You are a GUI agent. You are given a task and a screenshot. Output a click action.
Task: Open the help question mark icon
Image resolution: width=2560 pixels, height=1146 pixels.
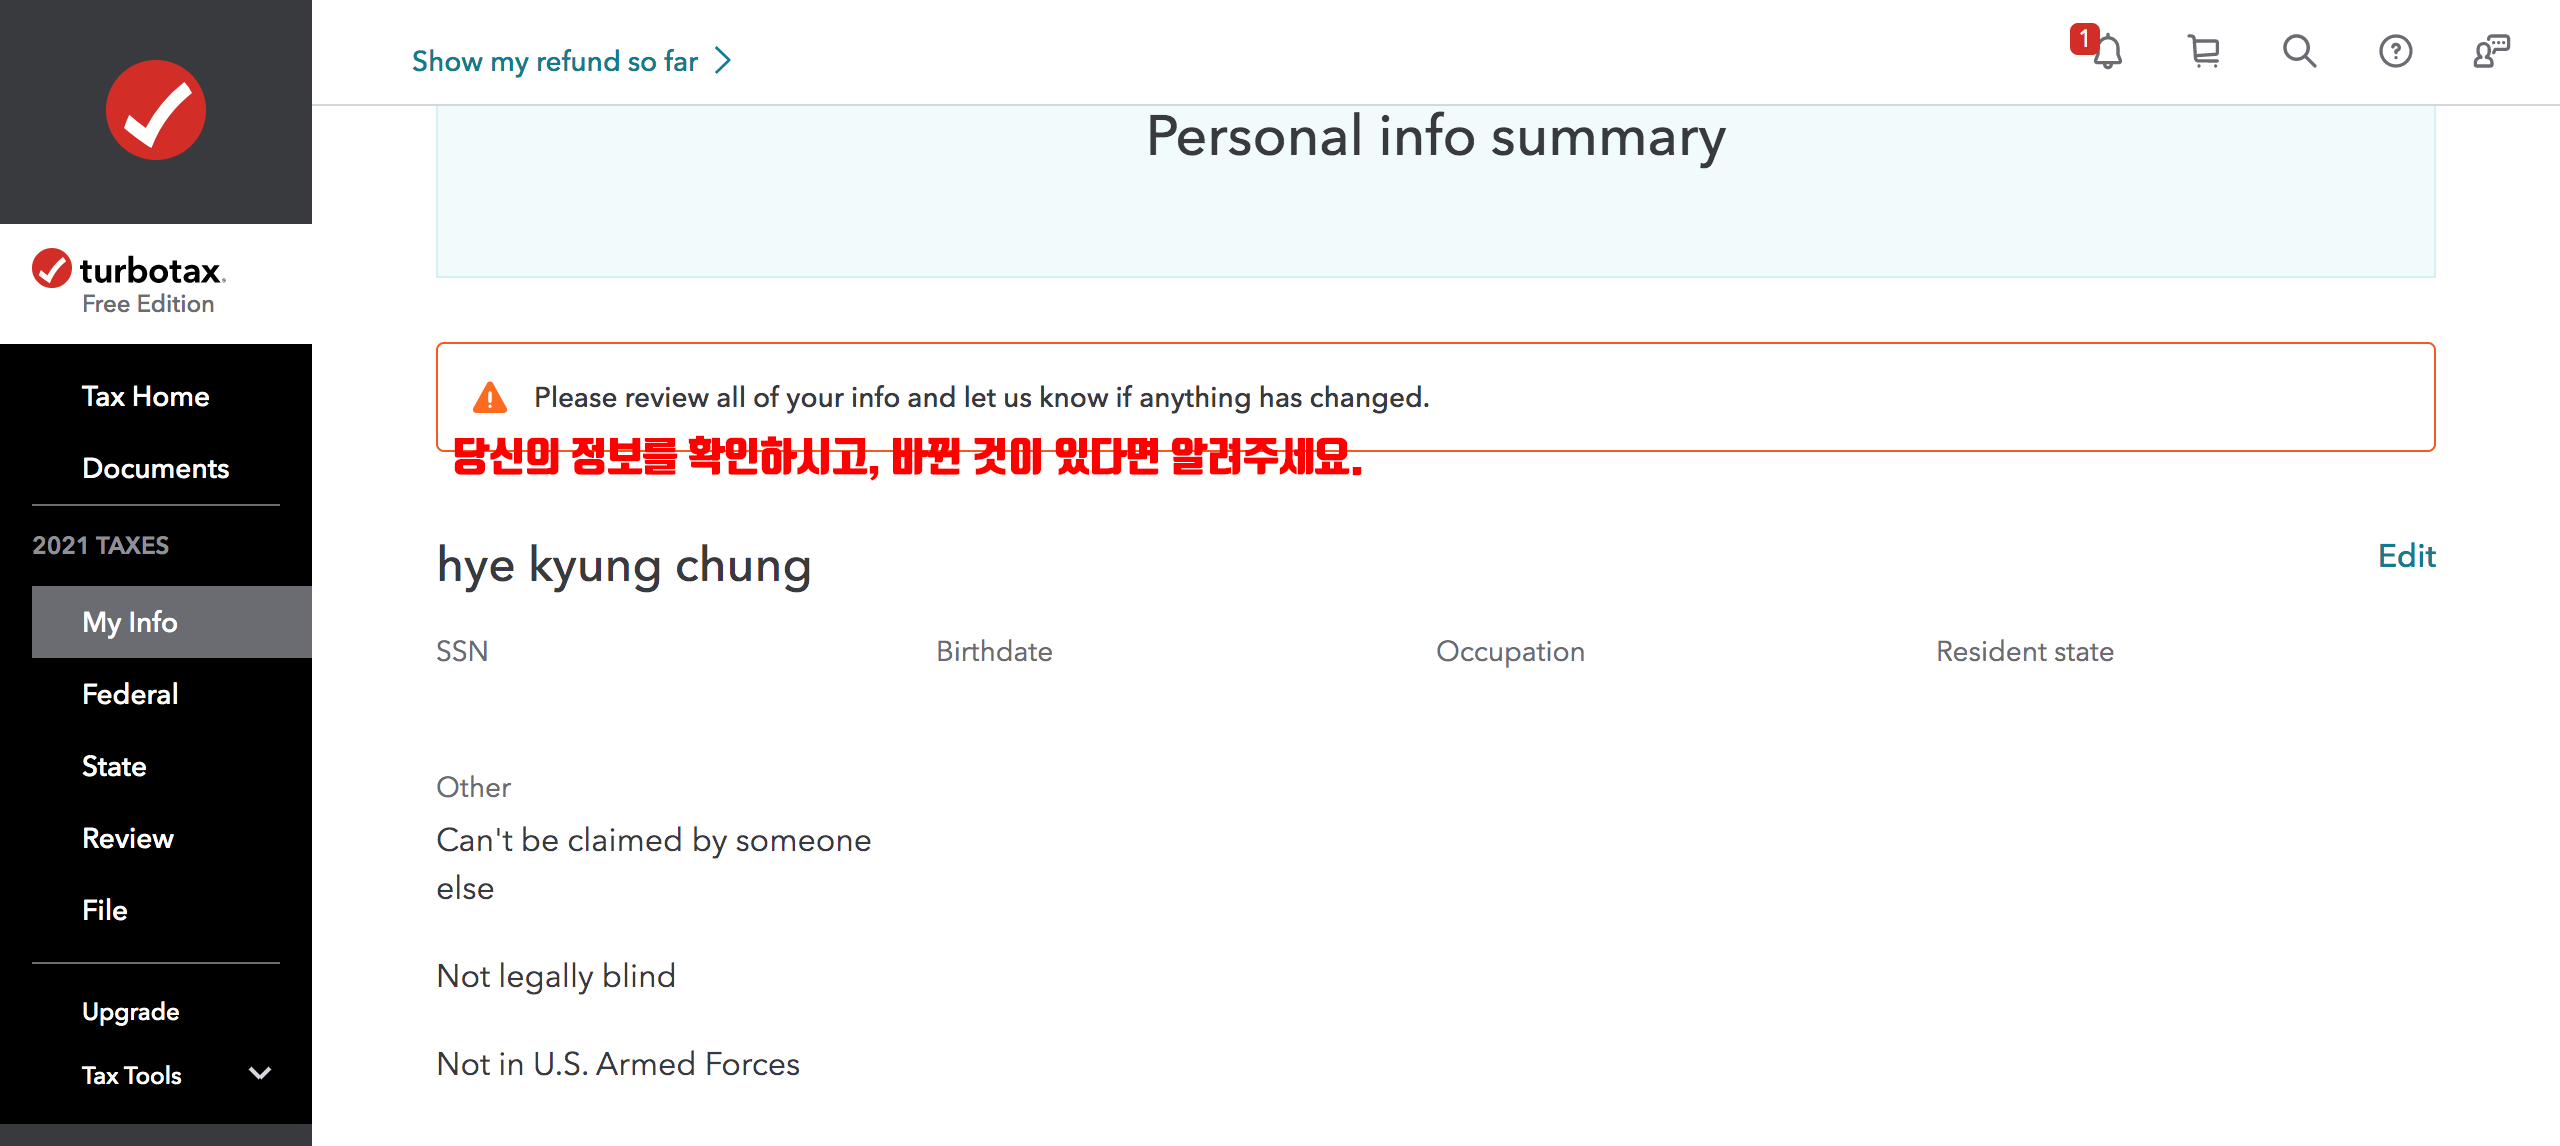pos(2395,51)
